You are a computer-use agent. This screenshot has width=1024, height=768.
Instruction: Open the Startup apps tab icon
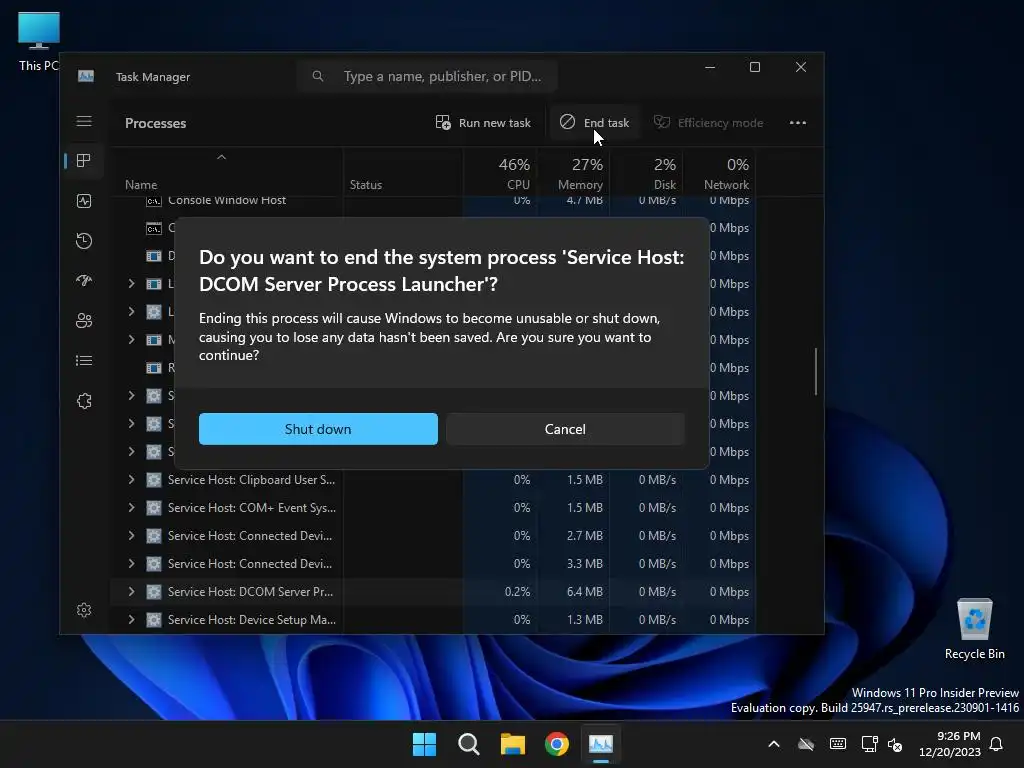pyautogui.click(x=84, y=281)
